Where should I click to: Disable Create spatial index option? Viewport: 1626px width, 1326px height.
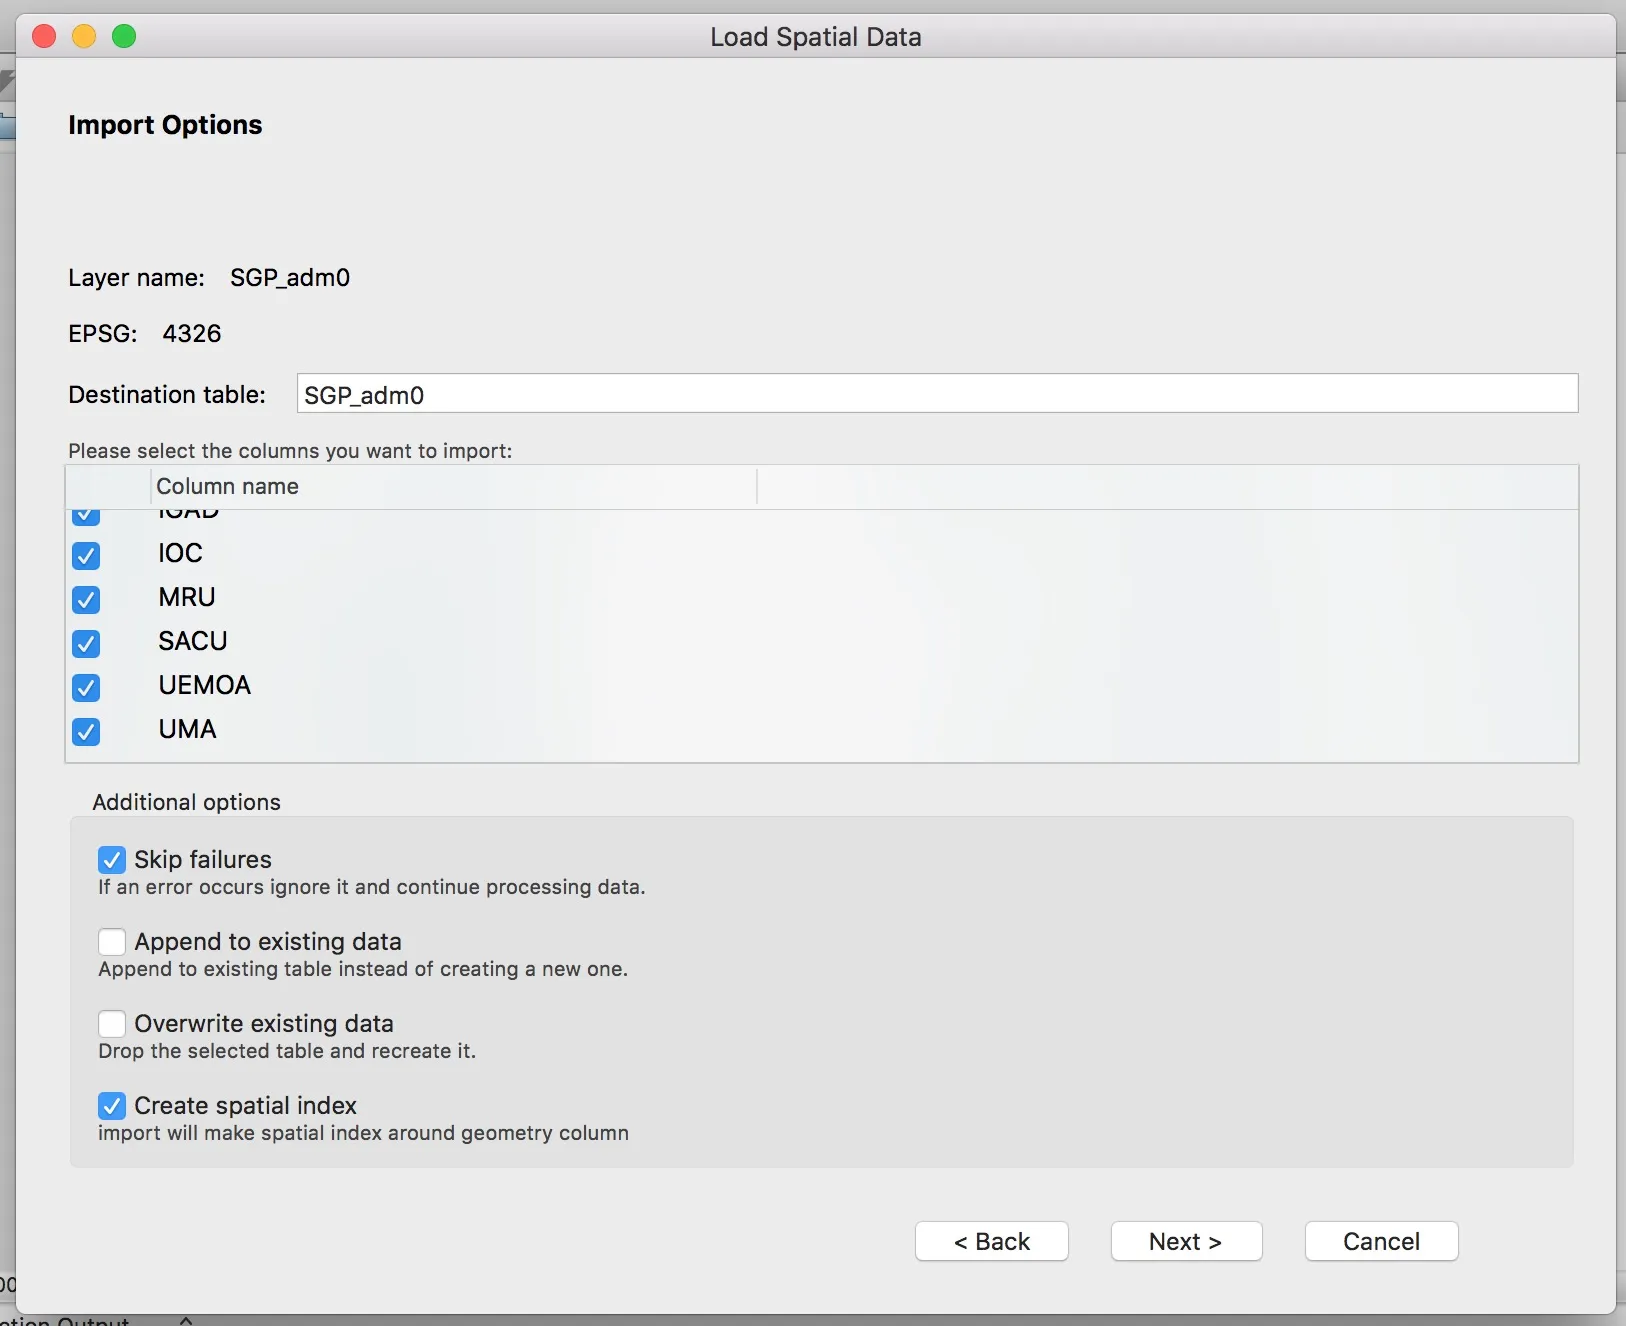tap(112, 1105)
